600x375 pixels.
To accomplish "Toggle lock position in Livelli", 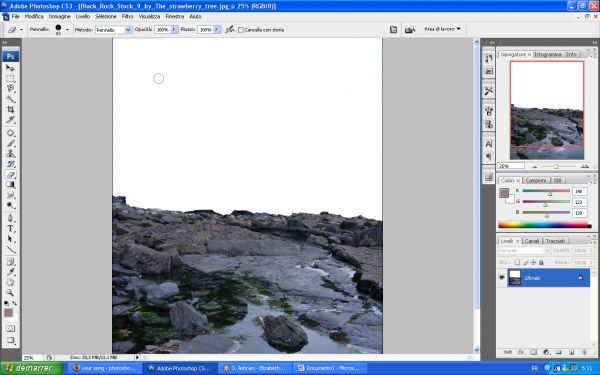I will [533, 262].
